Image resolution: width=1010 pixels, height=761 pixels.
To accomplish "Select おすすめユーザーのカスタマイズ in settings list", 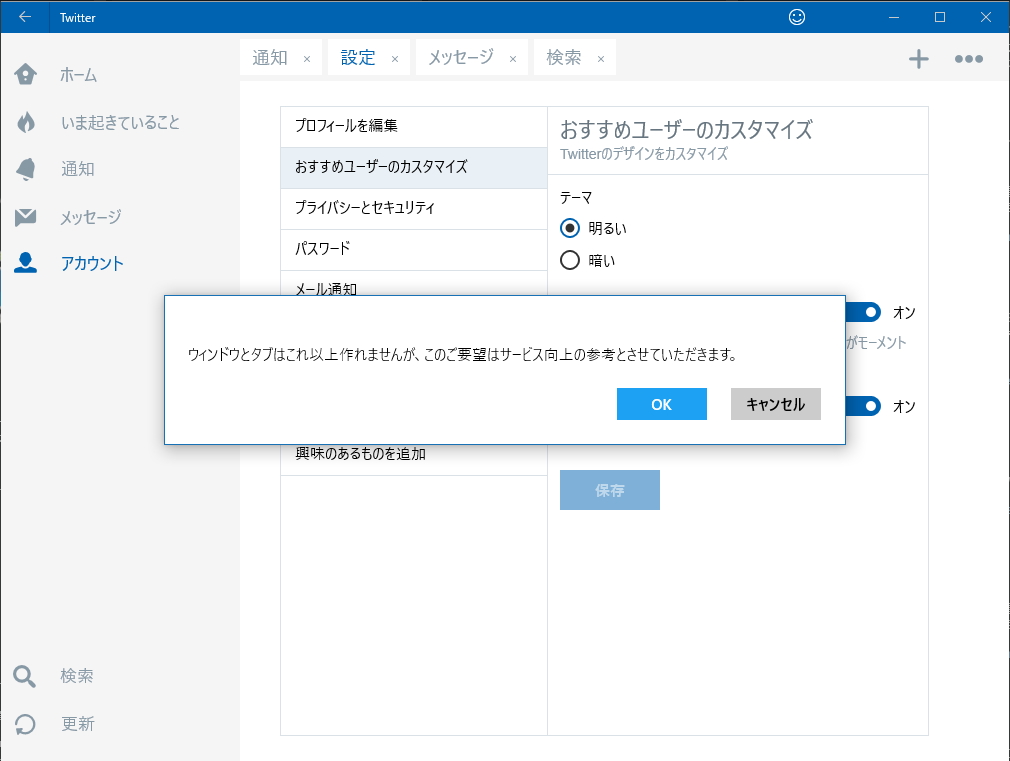I will tap(414, 168).
